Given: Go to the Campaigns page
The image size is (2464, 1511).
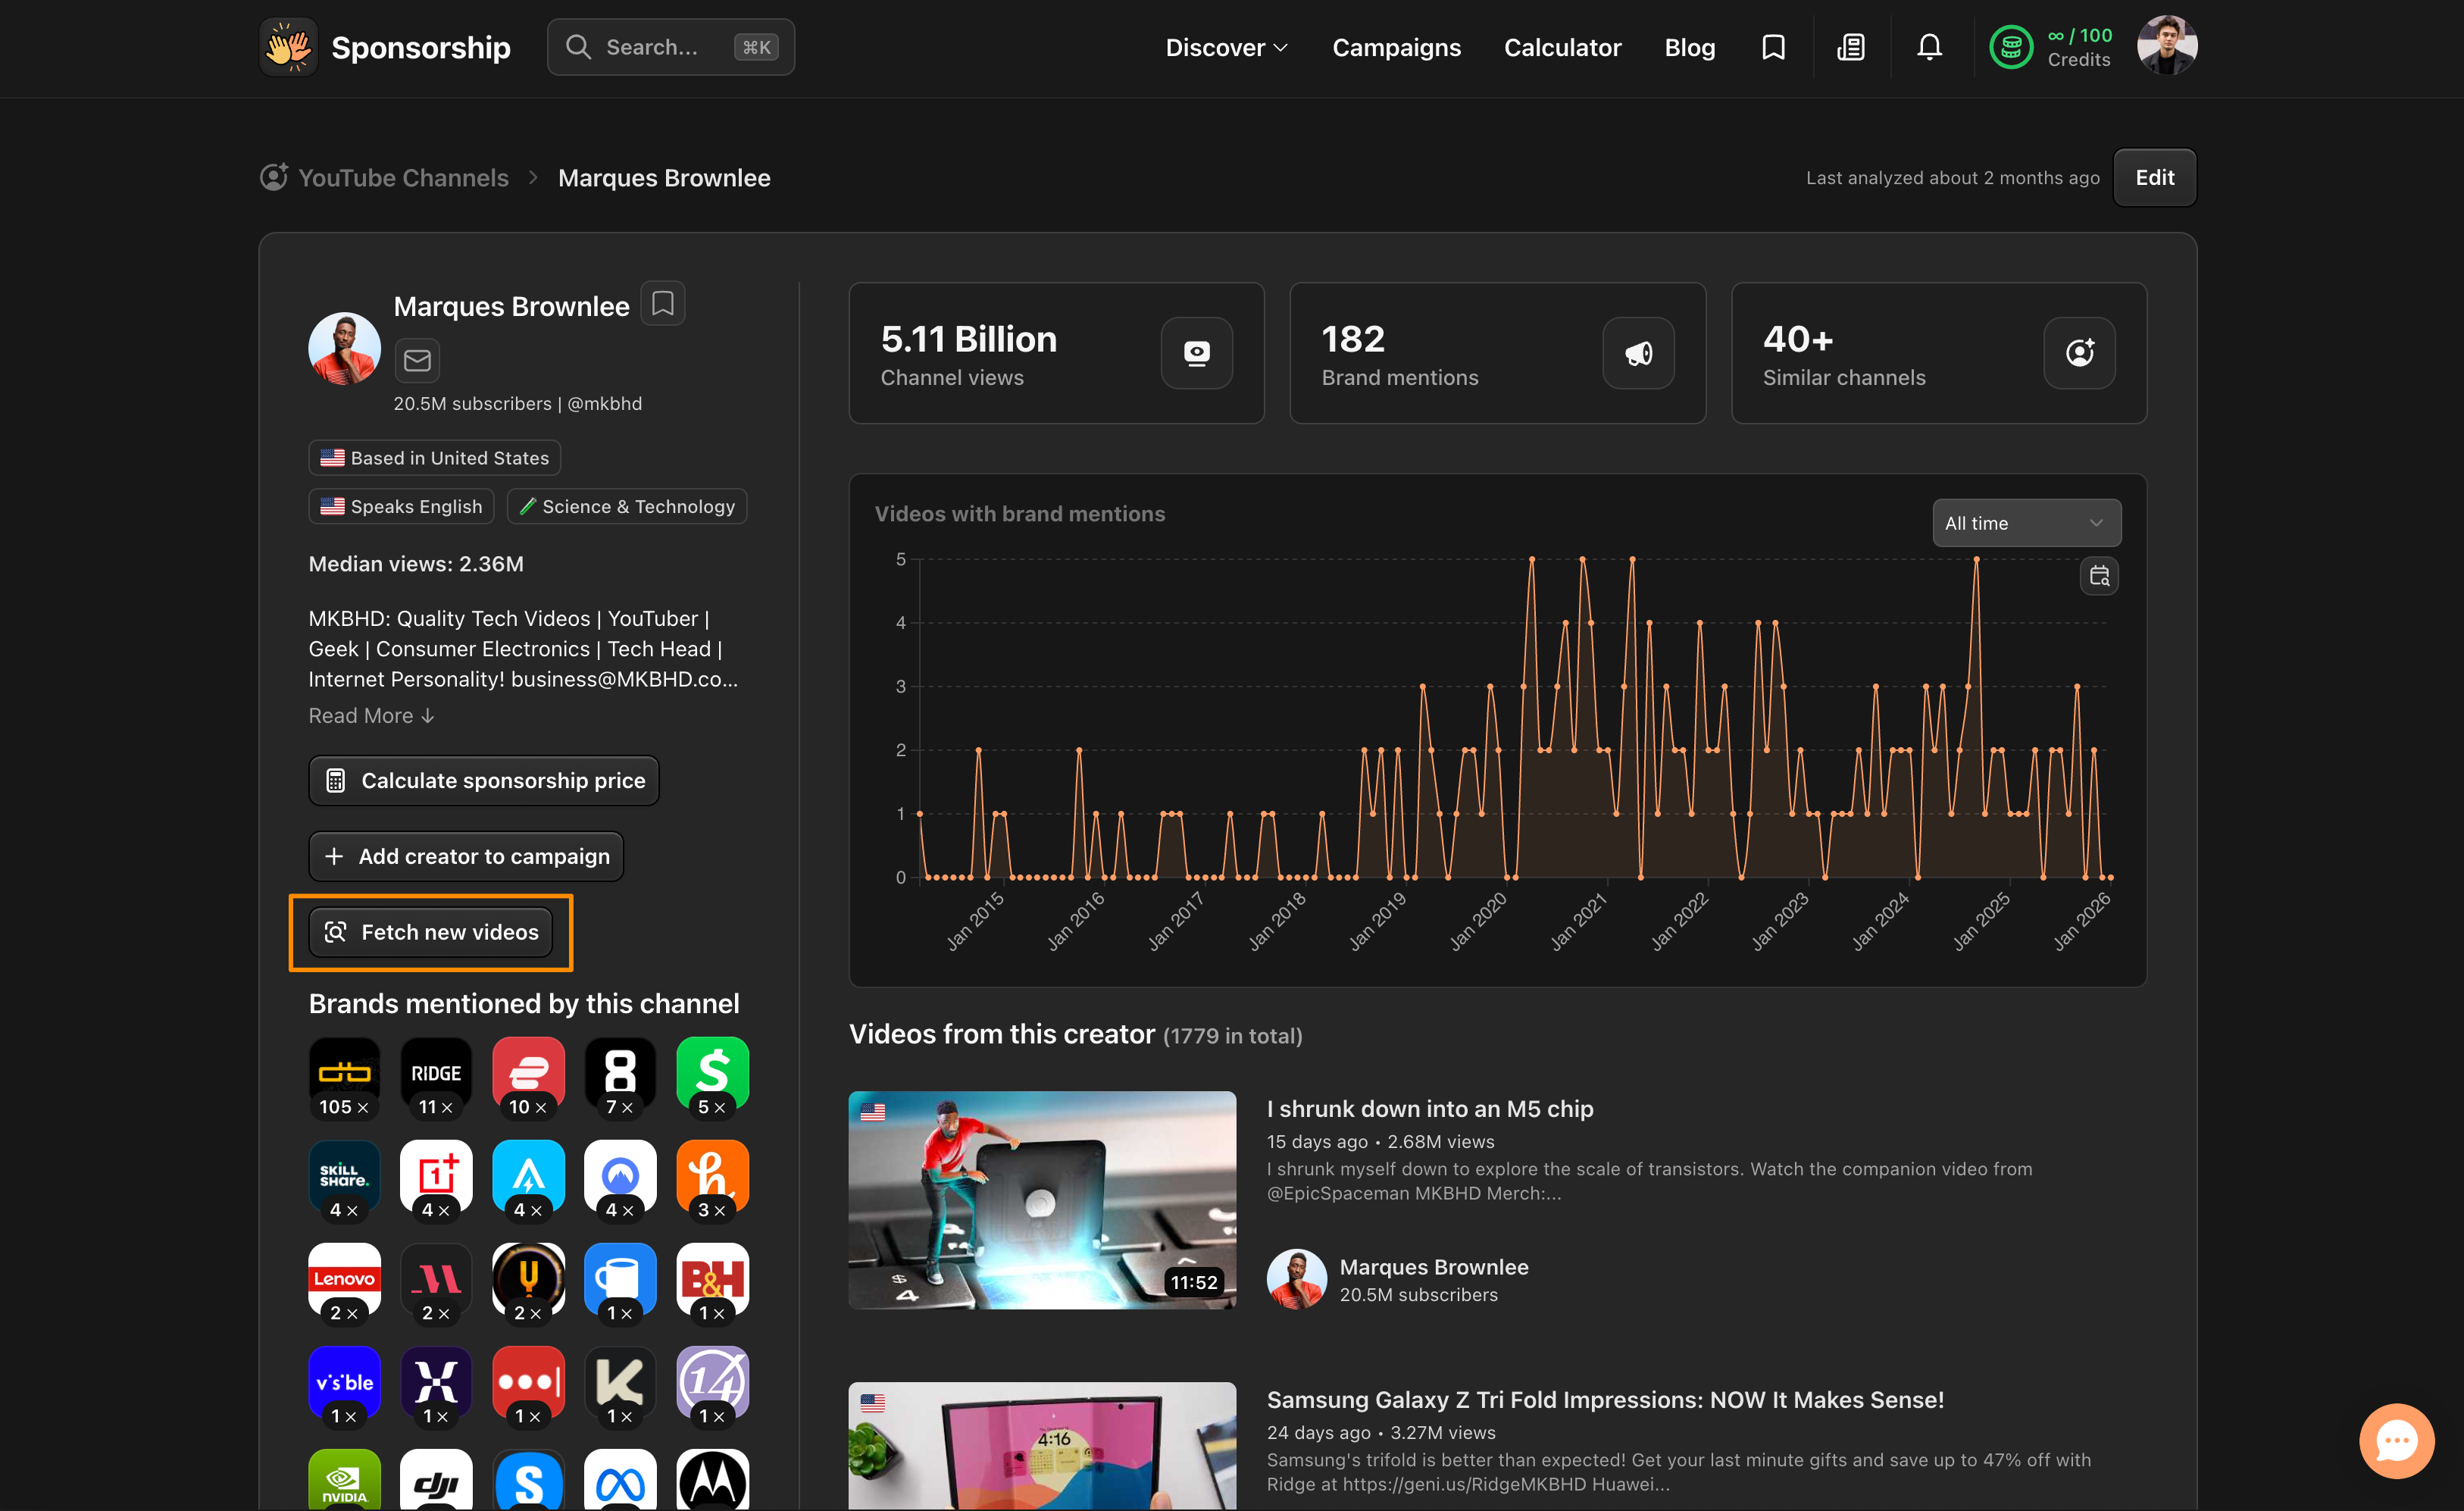Looking at the screenshot, I should tap(1396, 47).
